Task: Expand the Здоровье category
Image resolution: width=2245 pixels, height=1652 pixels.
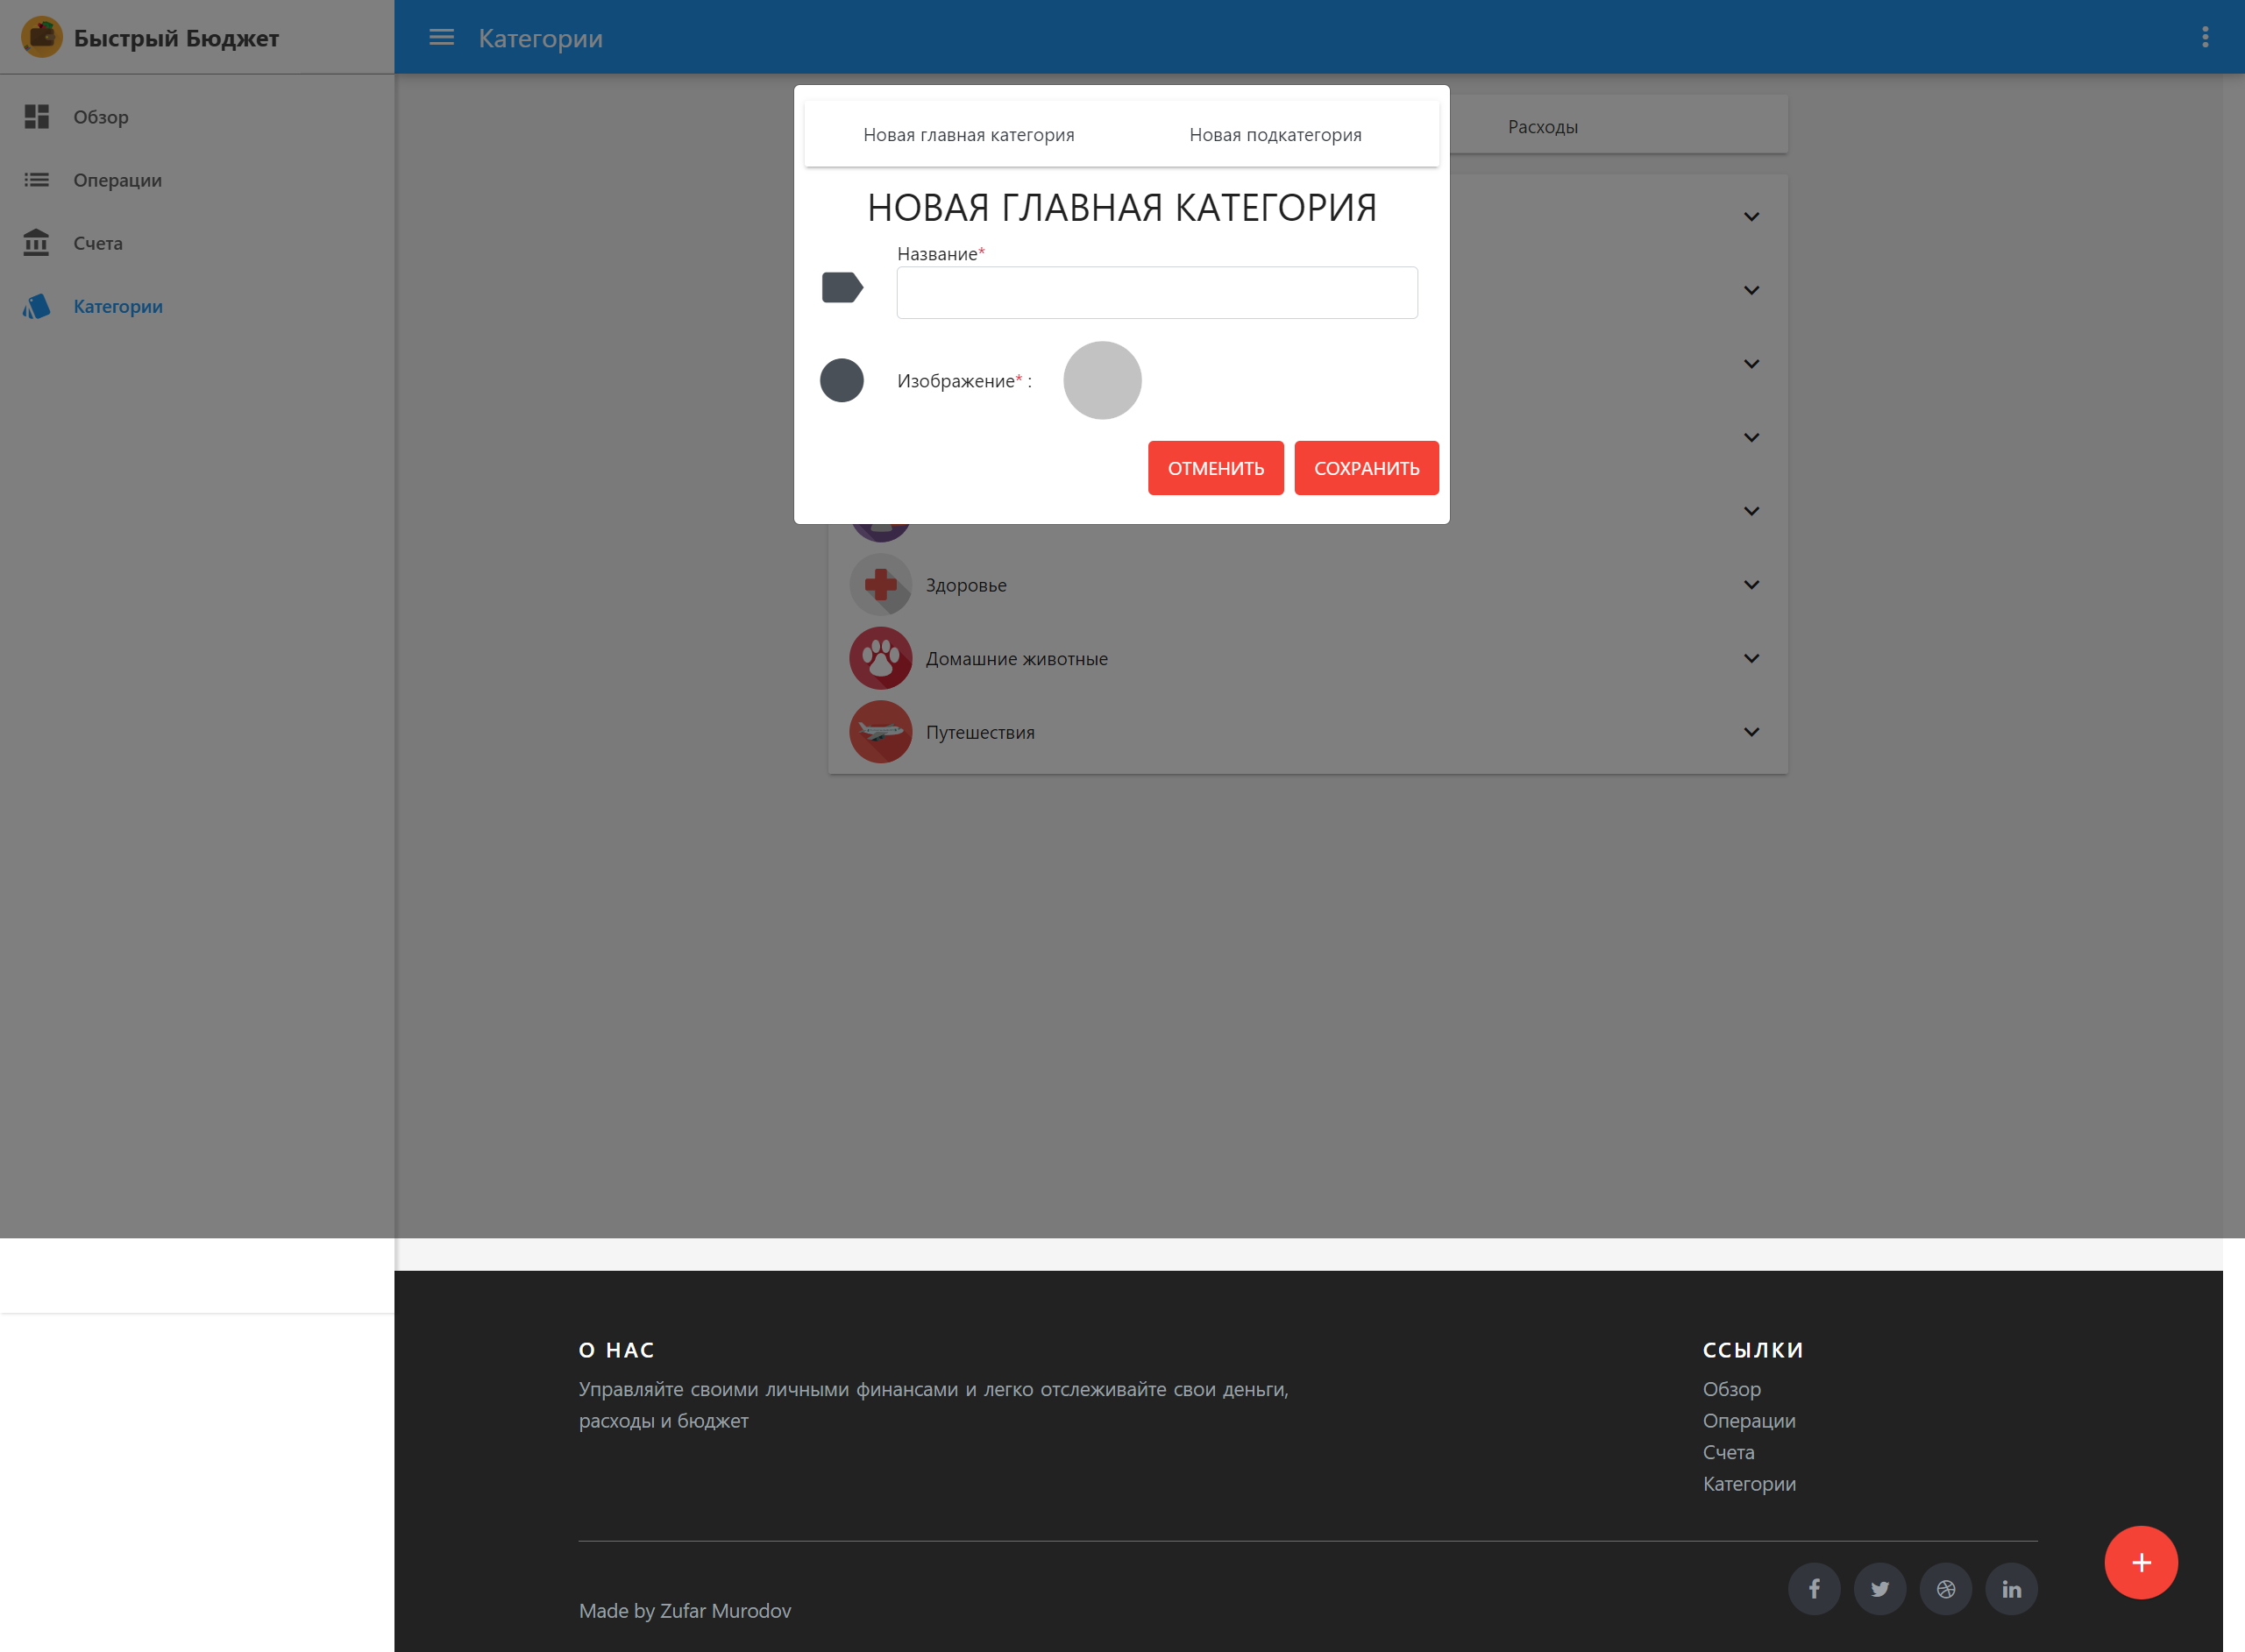Action: click(x=1751, y=585)
